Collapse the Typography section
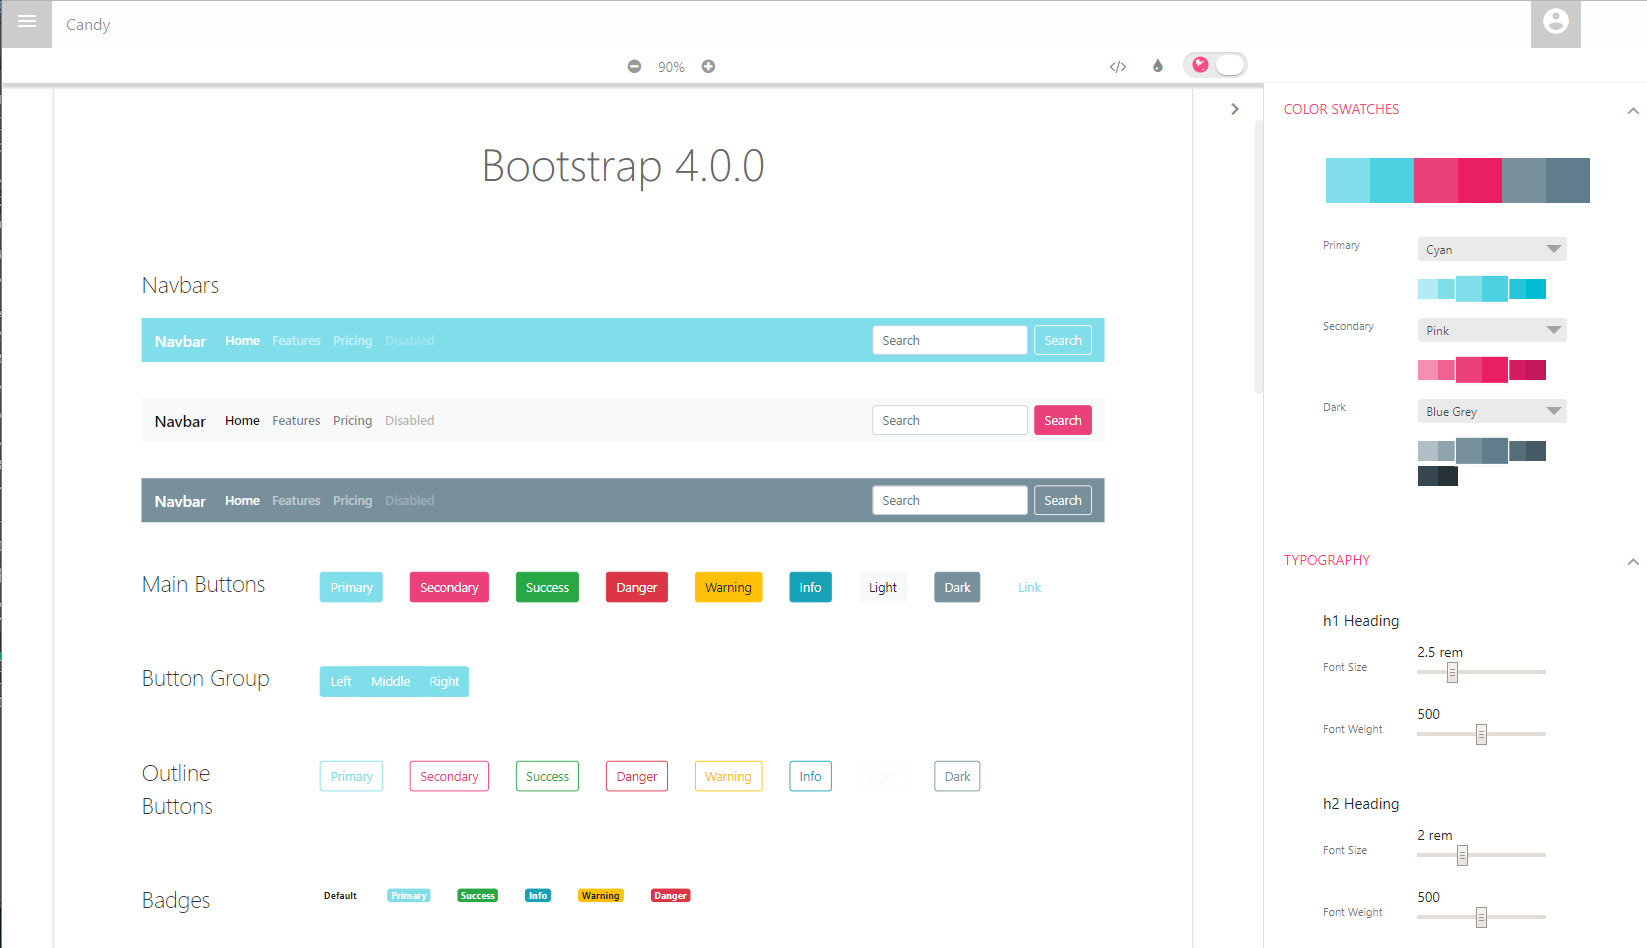The image size is (1647, 948). pyautogui.click(x=1632, y=562)
